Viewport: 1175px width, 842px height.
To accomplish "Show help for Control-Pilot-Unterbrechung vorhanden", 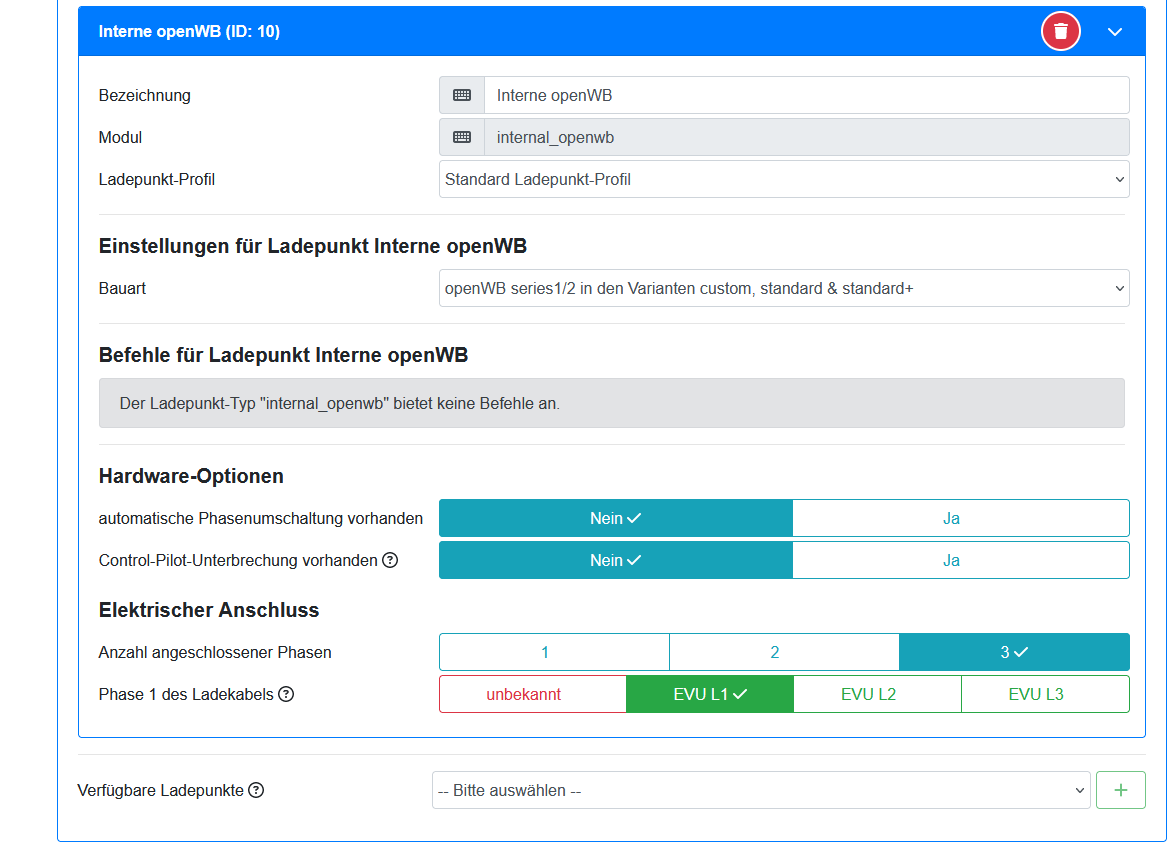I will click(x=390, y=560).
